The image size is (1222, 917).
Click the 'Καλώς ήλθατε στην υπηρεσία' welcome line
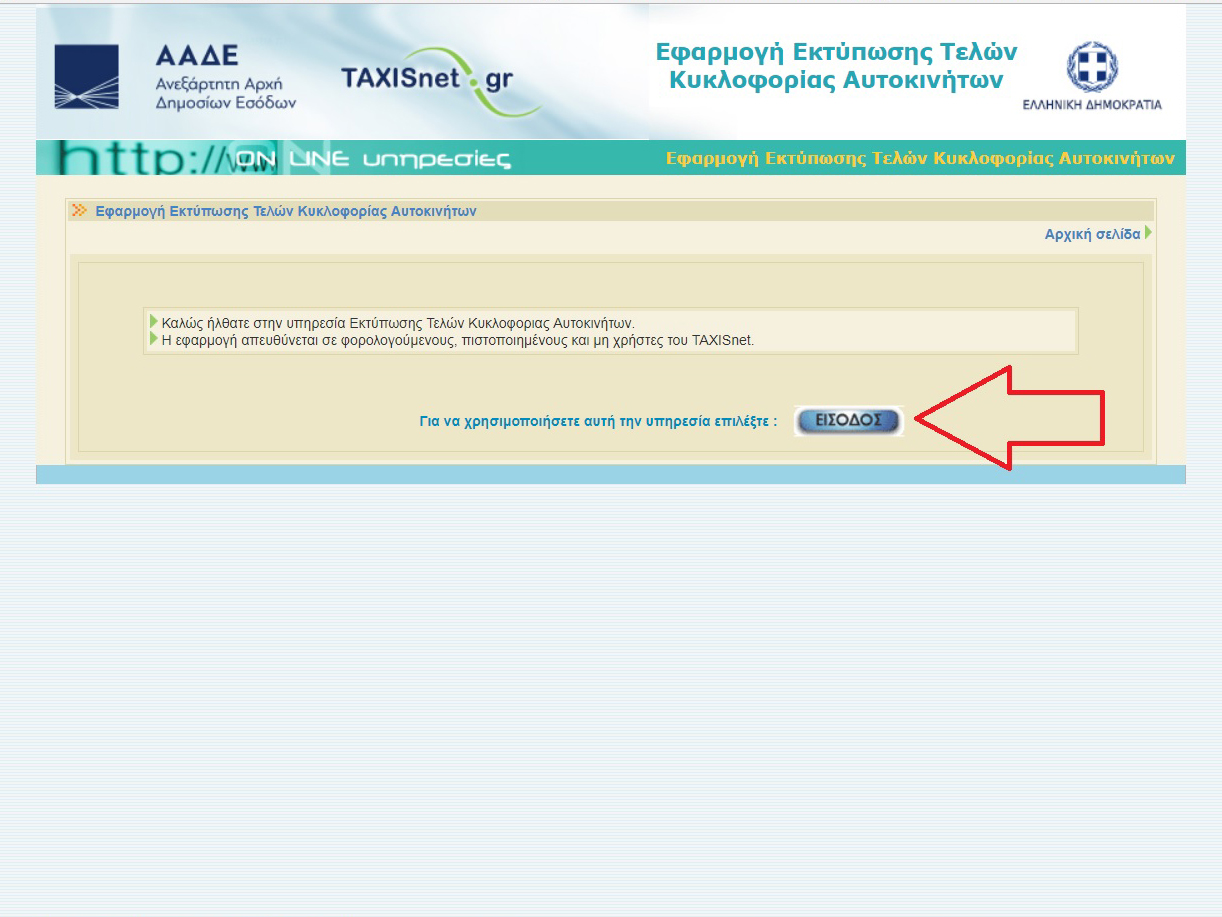pos(398,323)
